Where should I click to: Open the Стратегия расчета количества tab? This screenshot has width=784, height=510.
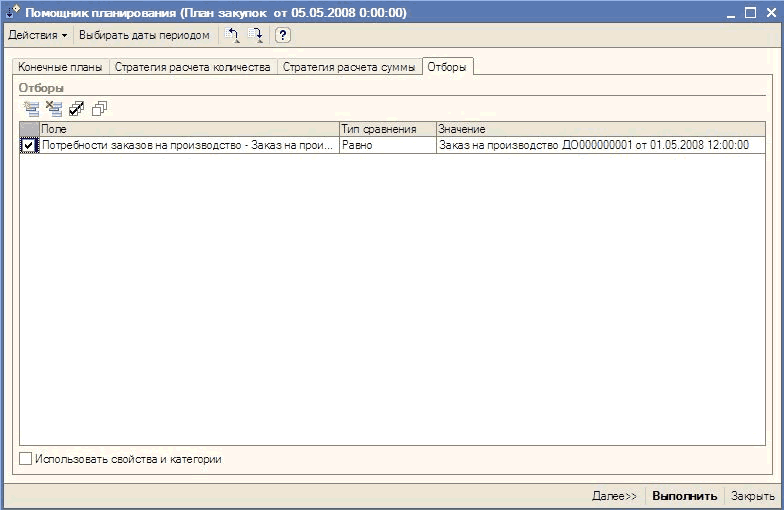click(x=192, y=67)
